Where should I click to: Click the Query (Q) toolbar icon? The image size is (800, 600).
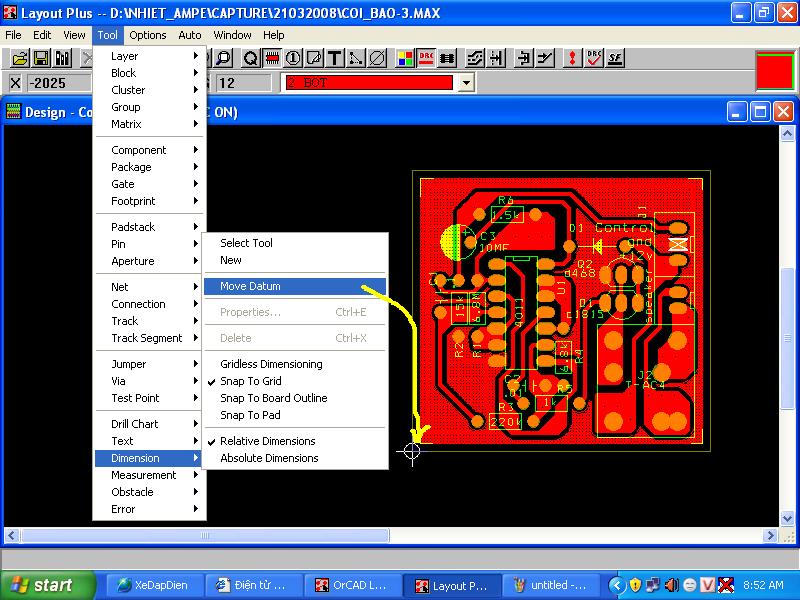[x=250, y=58]
